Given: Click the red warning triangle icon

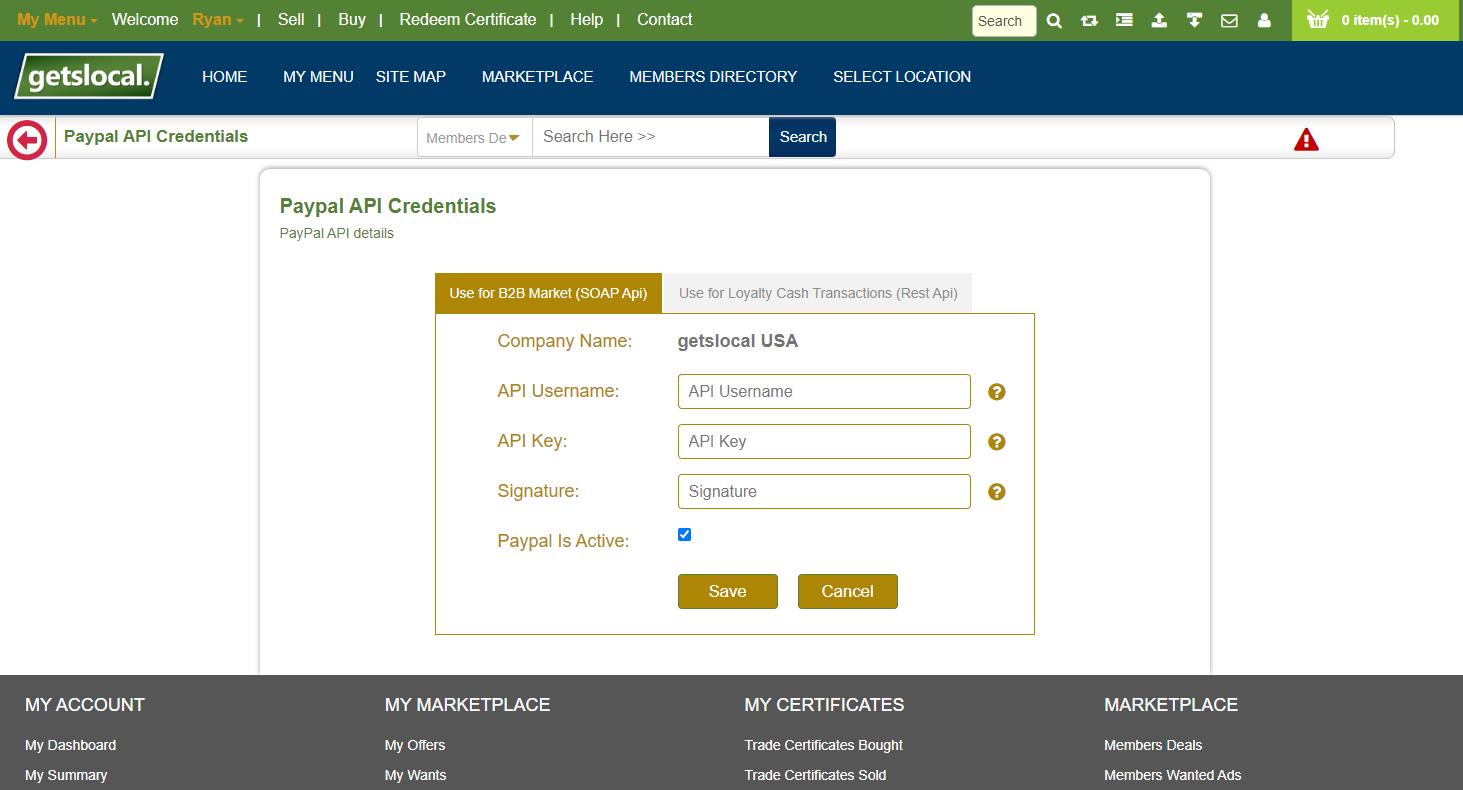Looking at the screenshot, I should click(x=1306, y=140).
